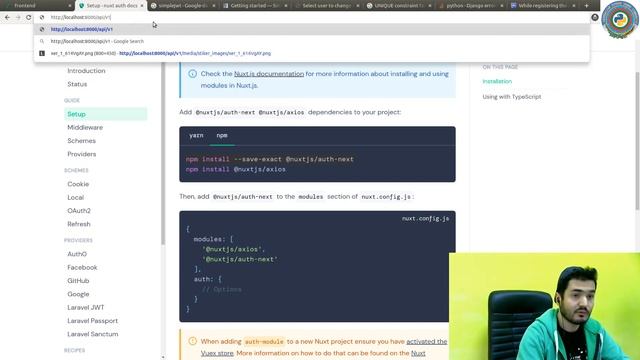Click the info icon in the blue notice
This screenshot has width=640, height=360.
(x=192, y=74)
